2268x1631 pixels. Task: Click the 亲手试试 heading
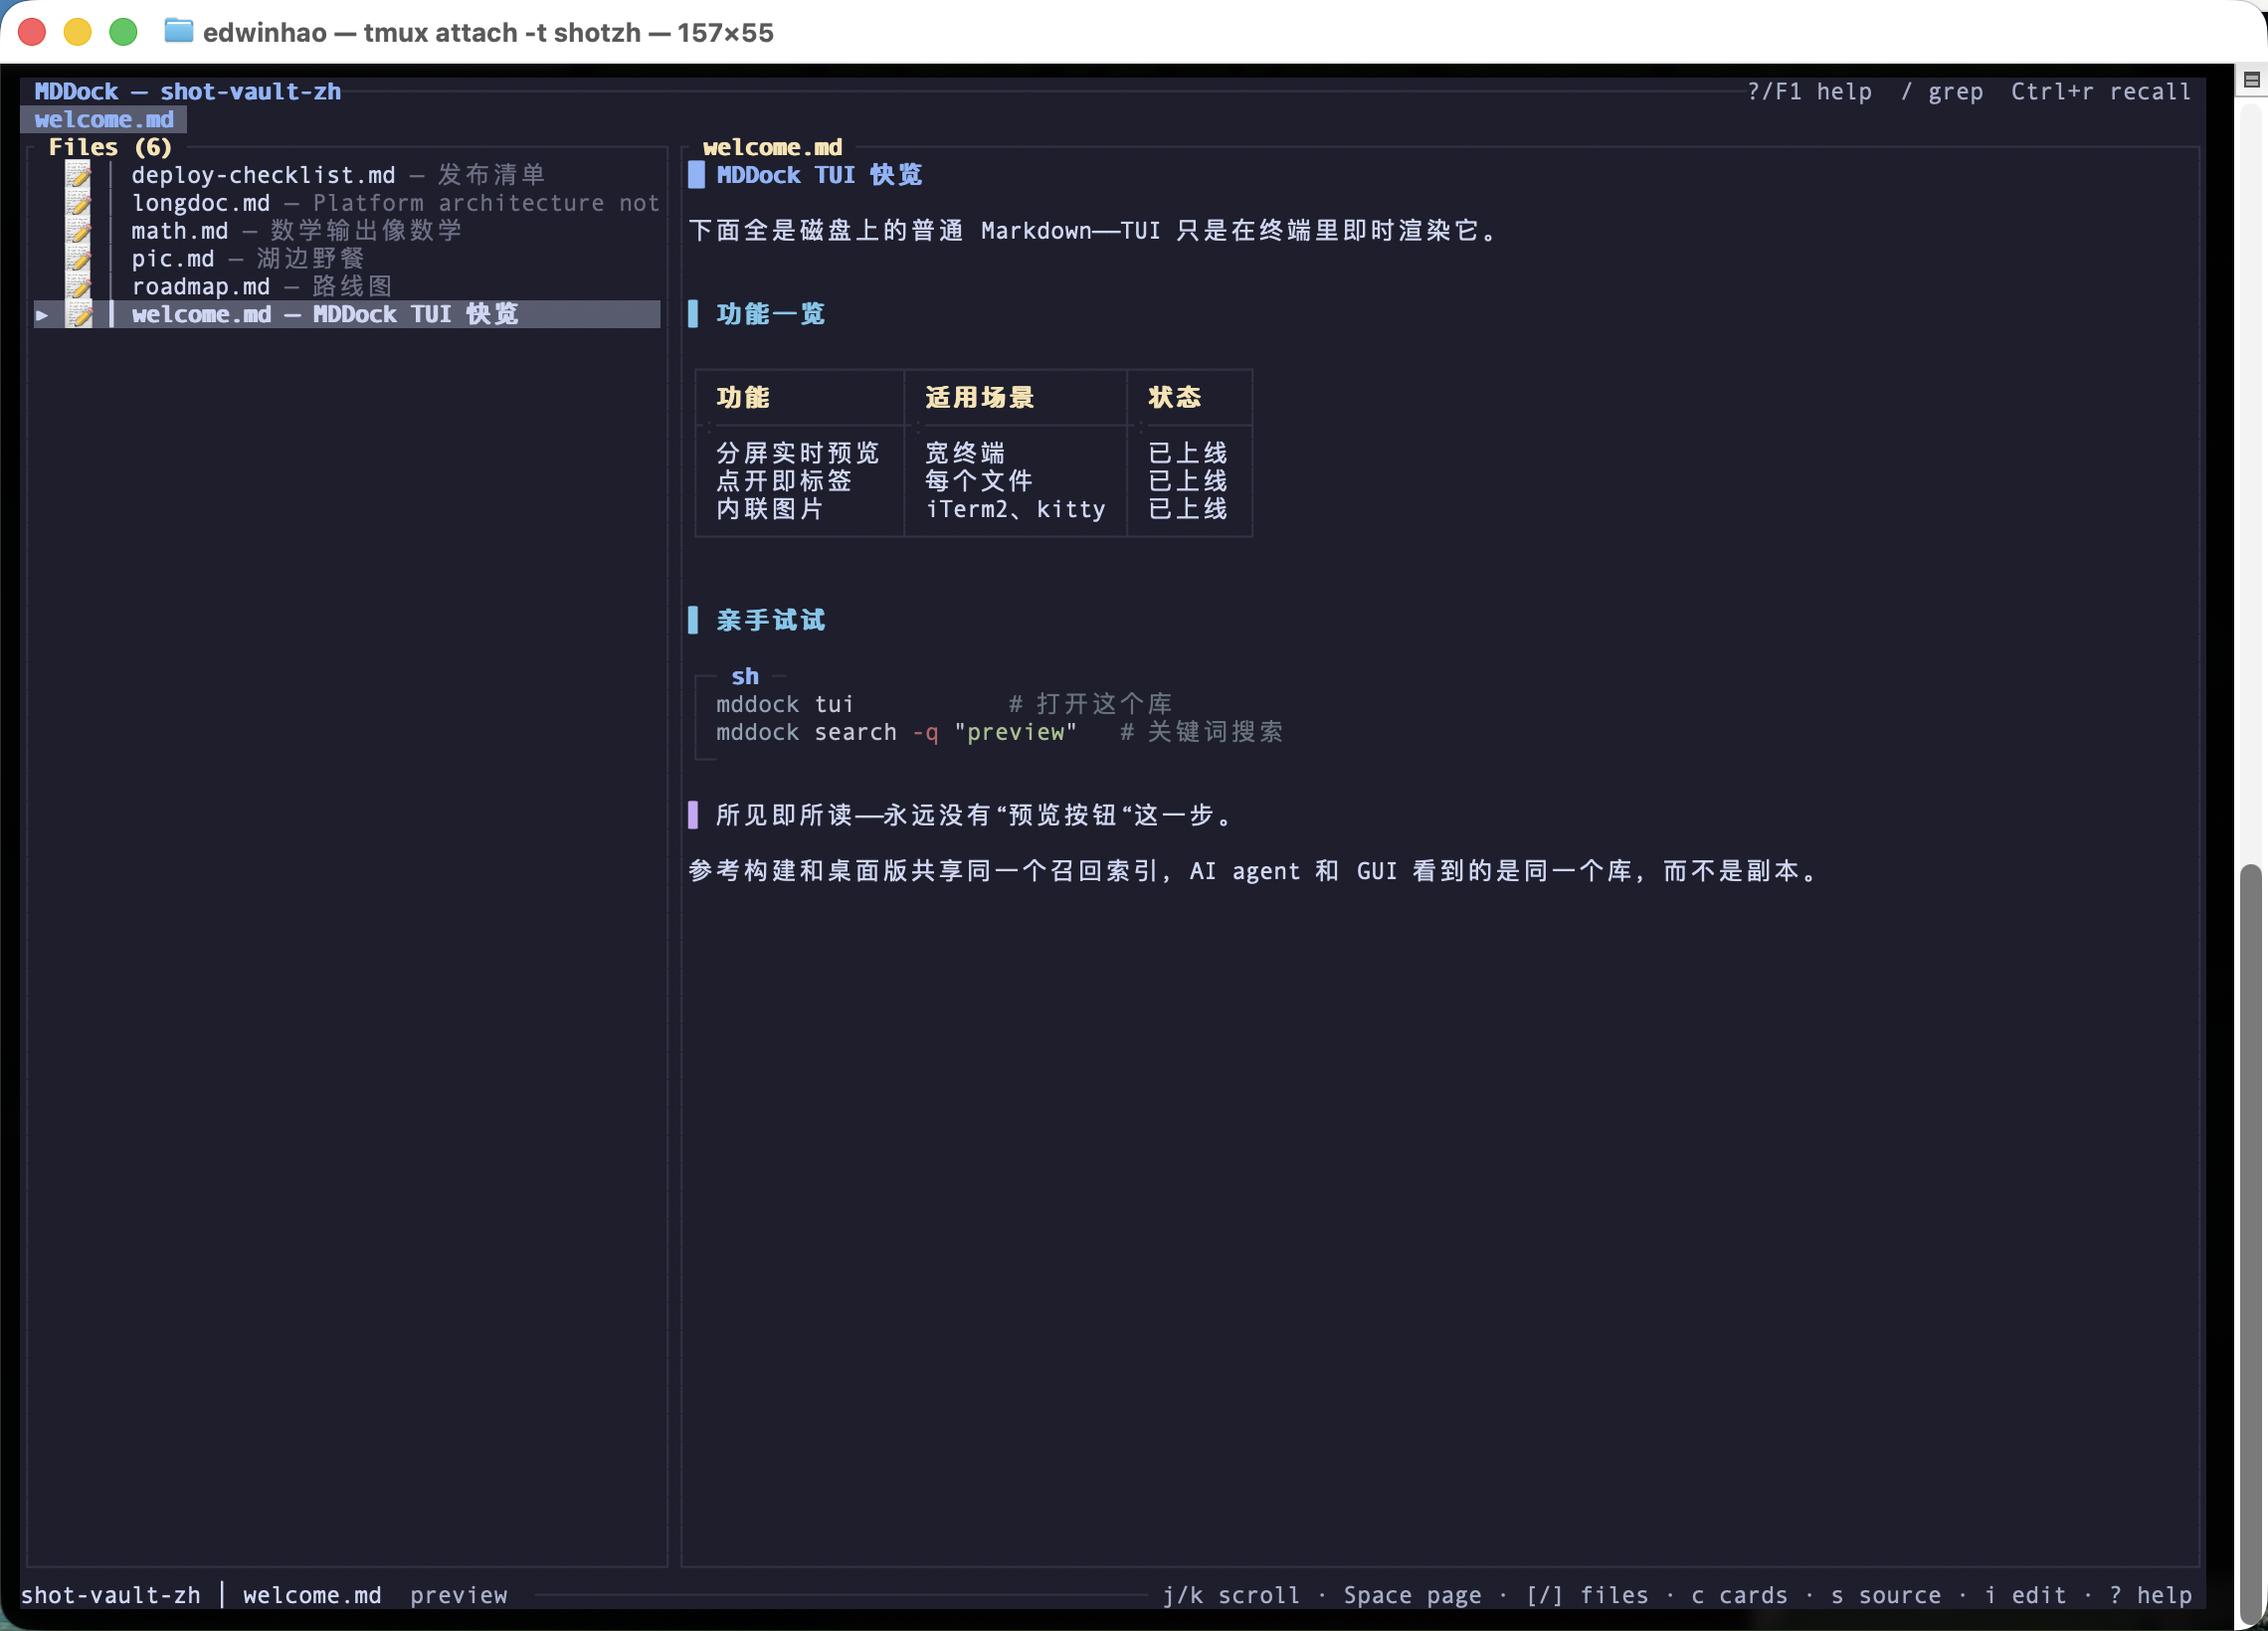(x=770, y=620)
